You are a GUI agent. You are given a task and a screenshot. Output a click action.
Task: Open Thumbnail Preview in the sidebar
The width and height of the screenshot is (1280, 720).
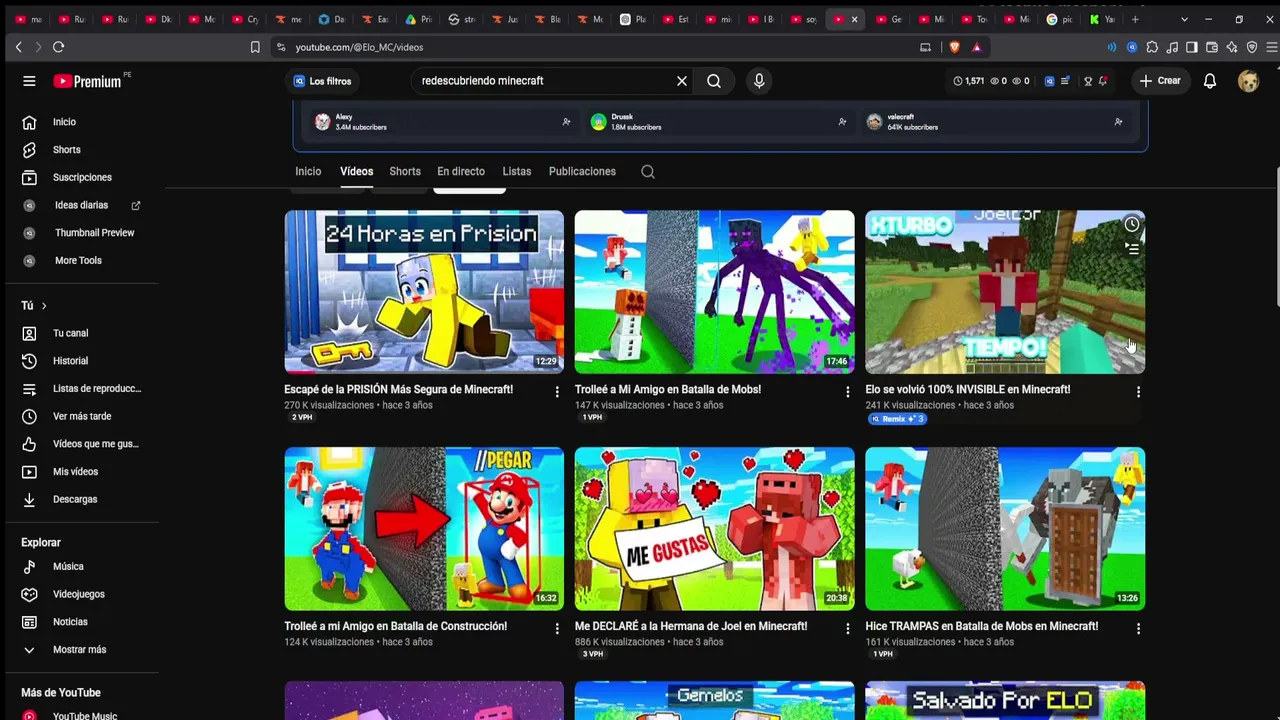[81, 233]
